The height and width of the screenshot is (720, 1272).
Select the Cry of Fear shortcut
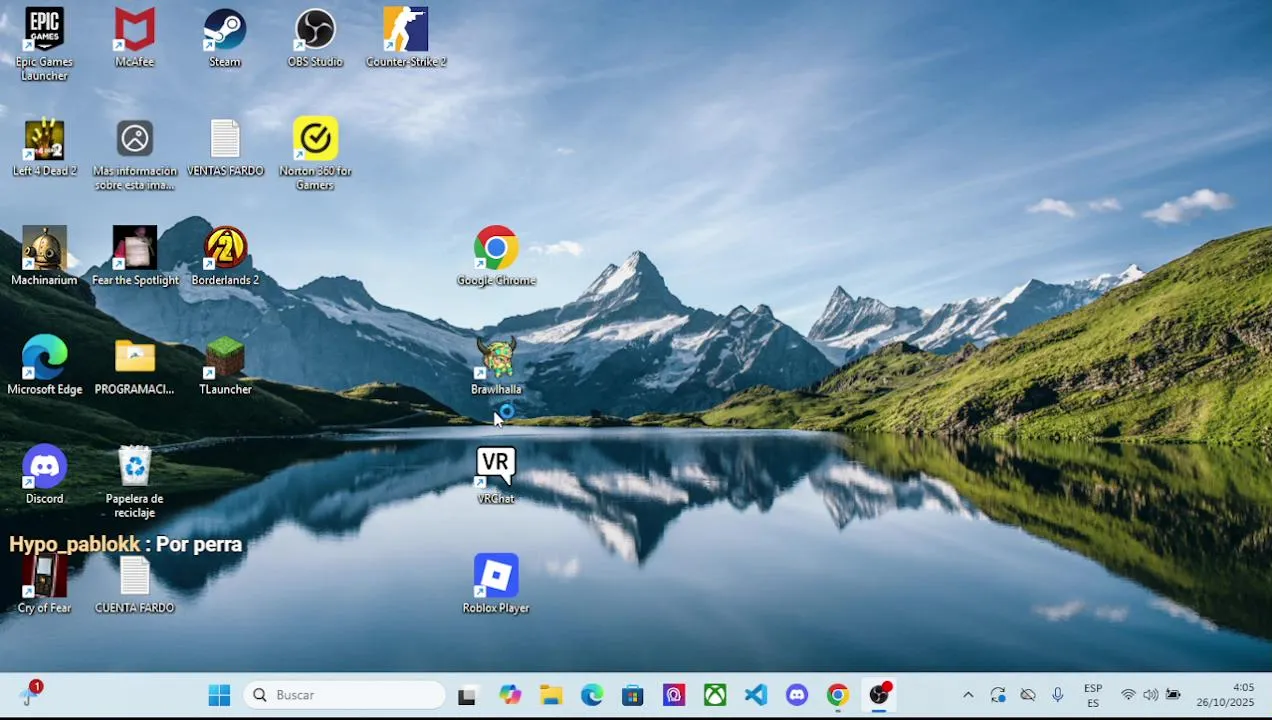(x=44, y=583)
